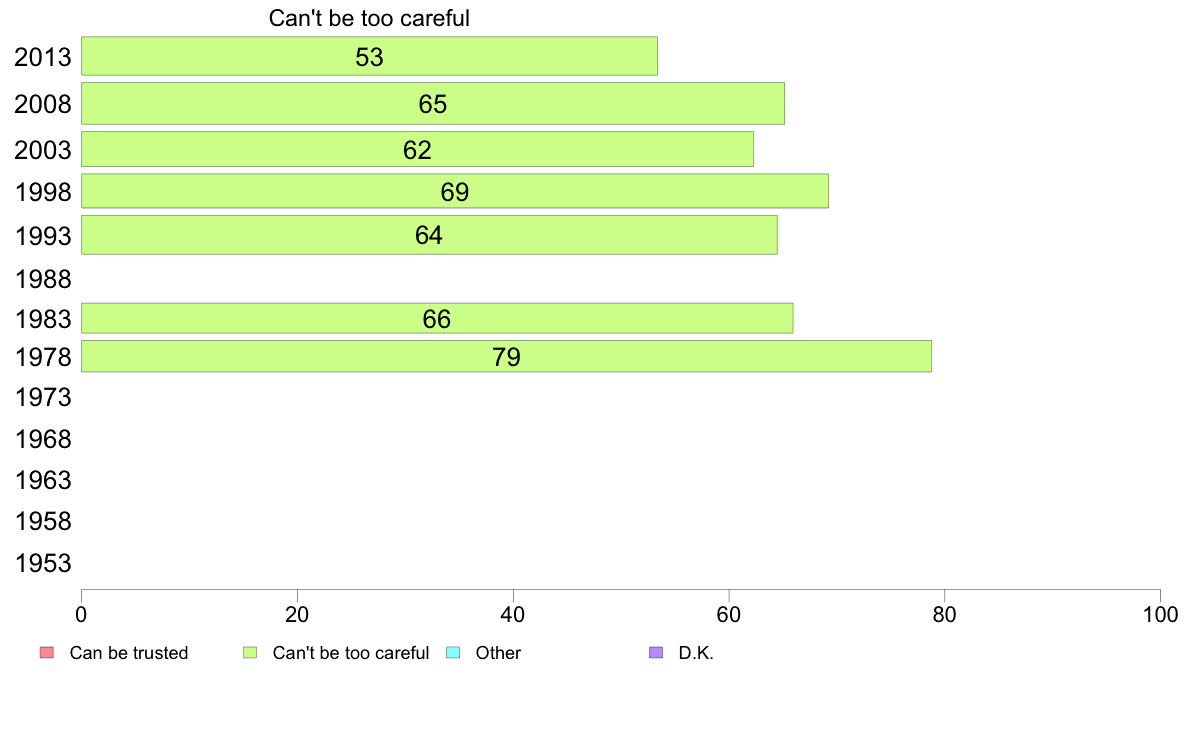Select the 1983 bar showing 66
1188x736 pixels.
(437, 318)
